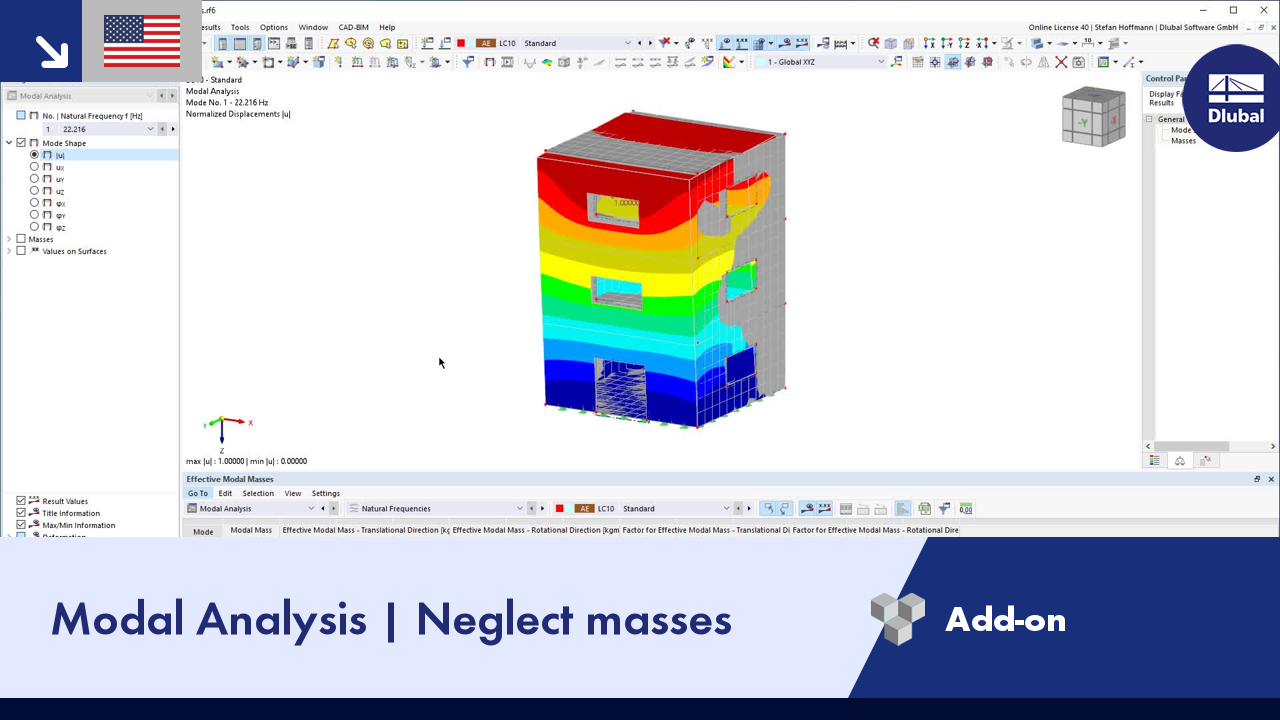The image size is (1280, 720).
Task: Click the Modal Mass column header
Action: click(x=250, y=531)
